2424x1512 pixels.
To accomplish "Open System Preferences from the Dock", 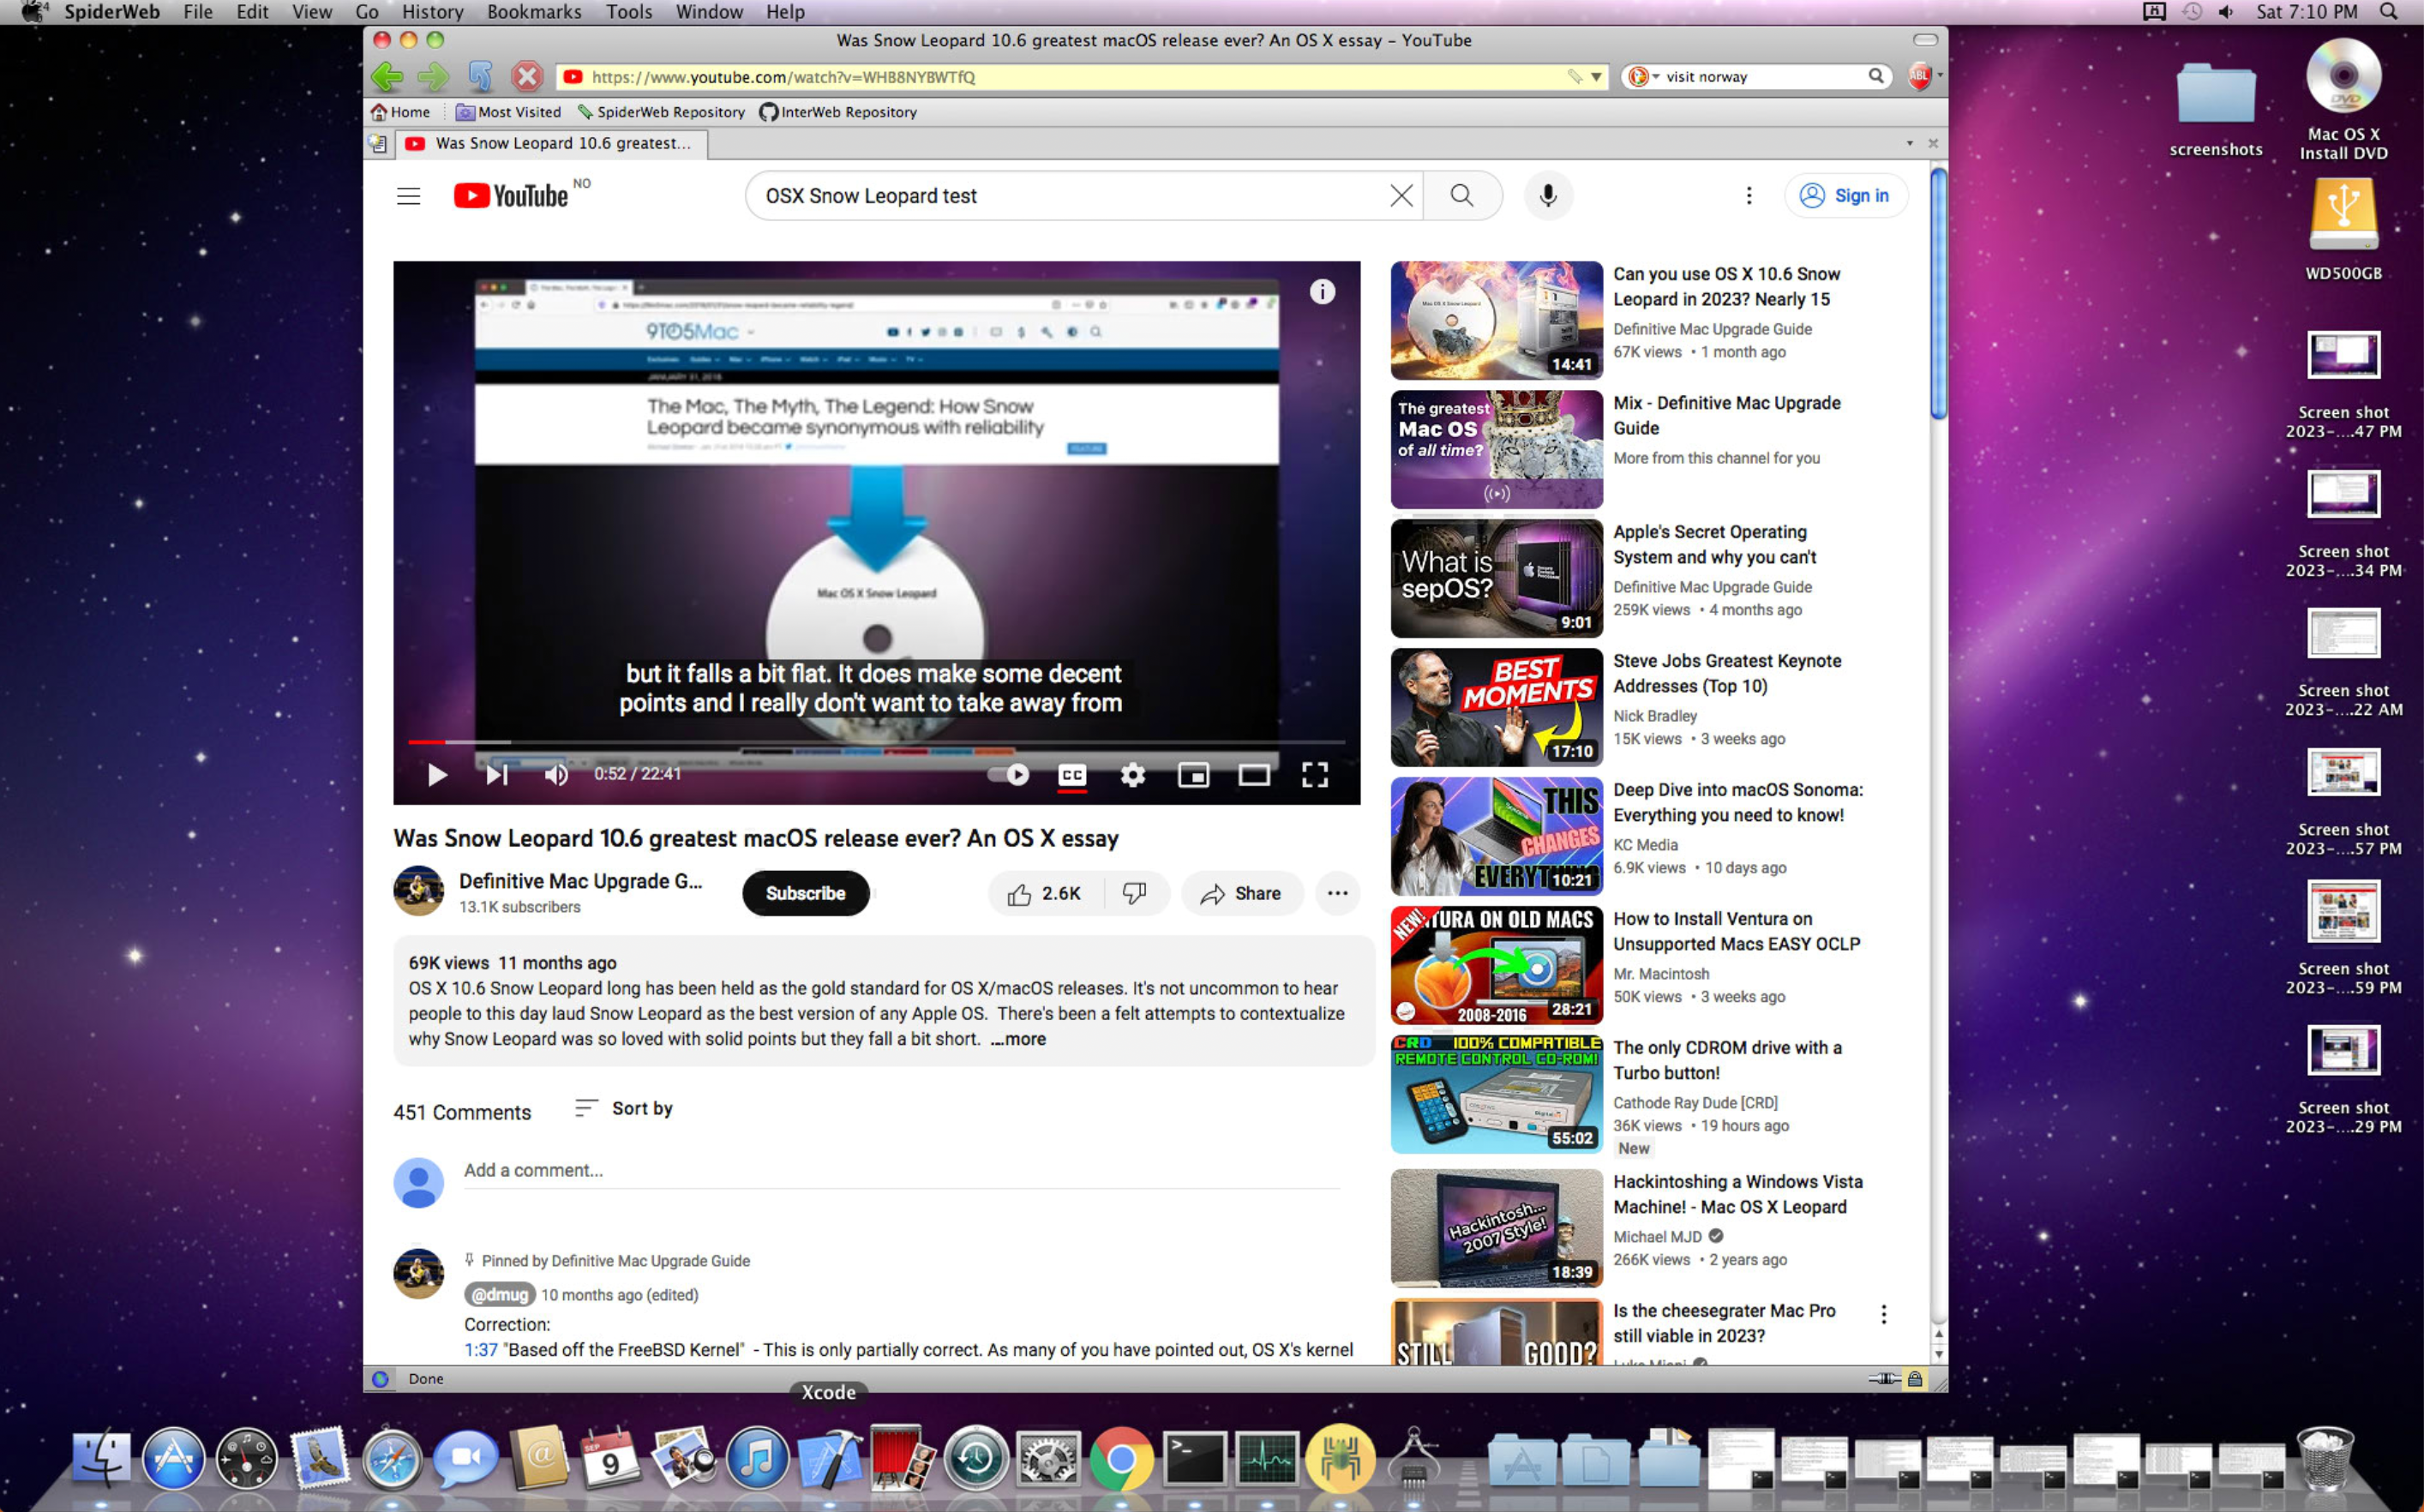I will 1048,1459.
